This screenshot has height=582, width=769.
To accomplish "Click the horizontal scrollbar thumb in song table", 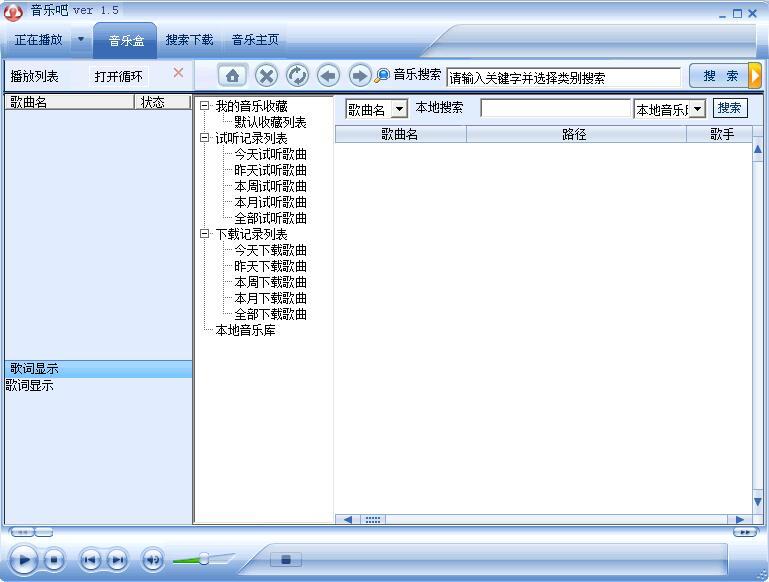I will tap(373, 520).
